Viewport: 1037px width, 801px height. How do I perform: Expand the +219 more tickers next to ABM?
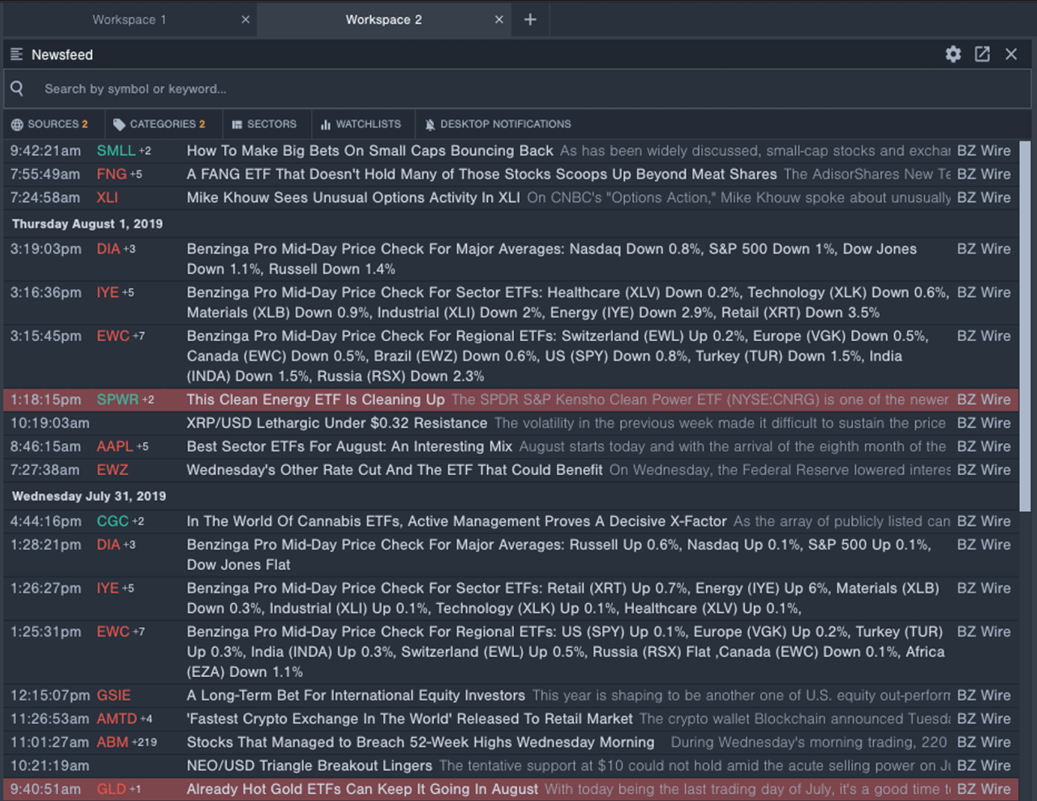pyautogui.click(x=145, y=743)
